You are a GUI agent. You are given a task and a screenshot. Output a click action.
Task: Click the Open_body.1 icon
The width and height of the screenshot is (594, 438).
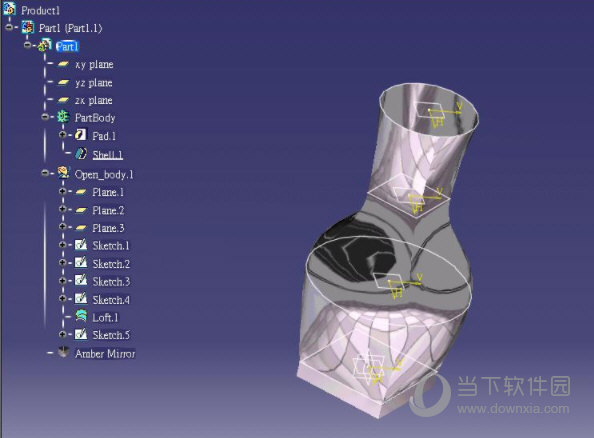(x=63, y=173)
